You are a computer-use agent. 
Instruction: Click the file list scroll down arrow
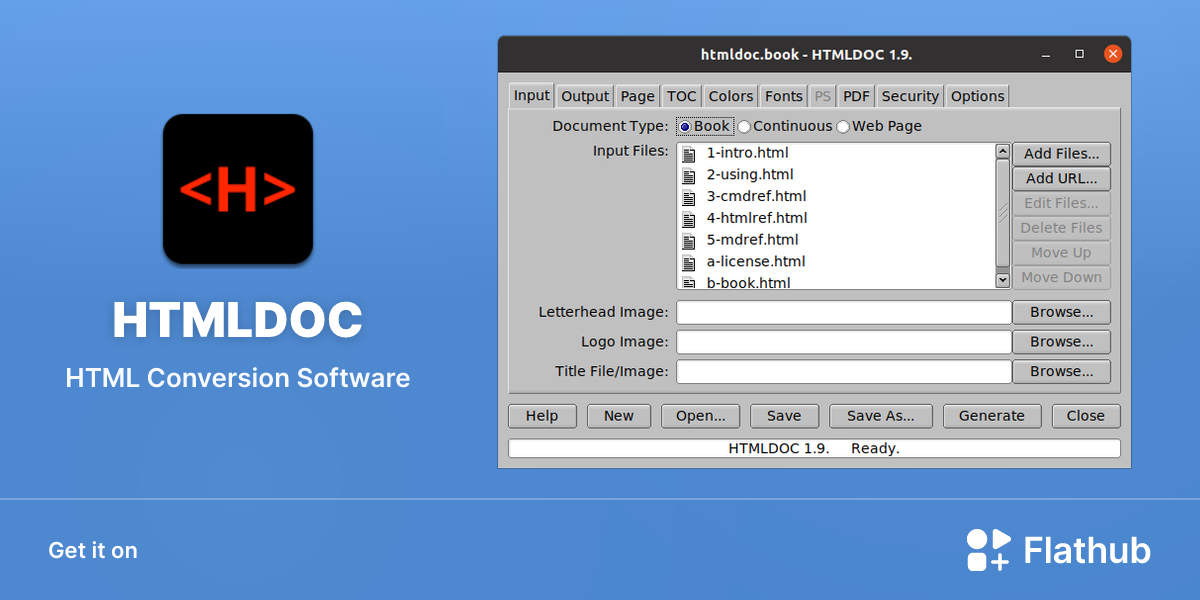tap(1003, 281)
